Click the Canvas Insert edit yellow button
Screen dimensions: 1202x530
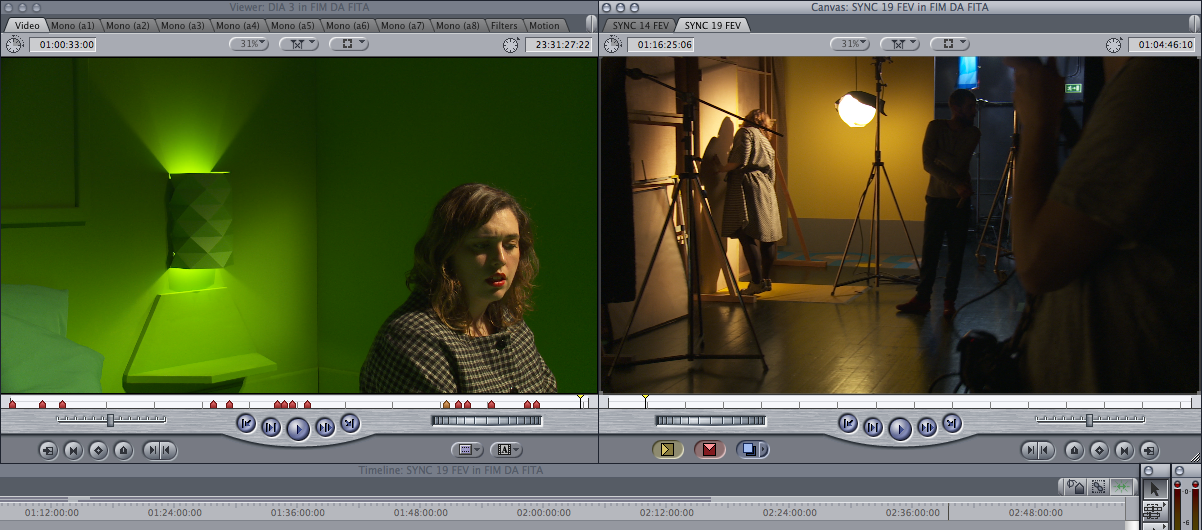pyautogui.click(x=668, y=450)
